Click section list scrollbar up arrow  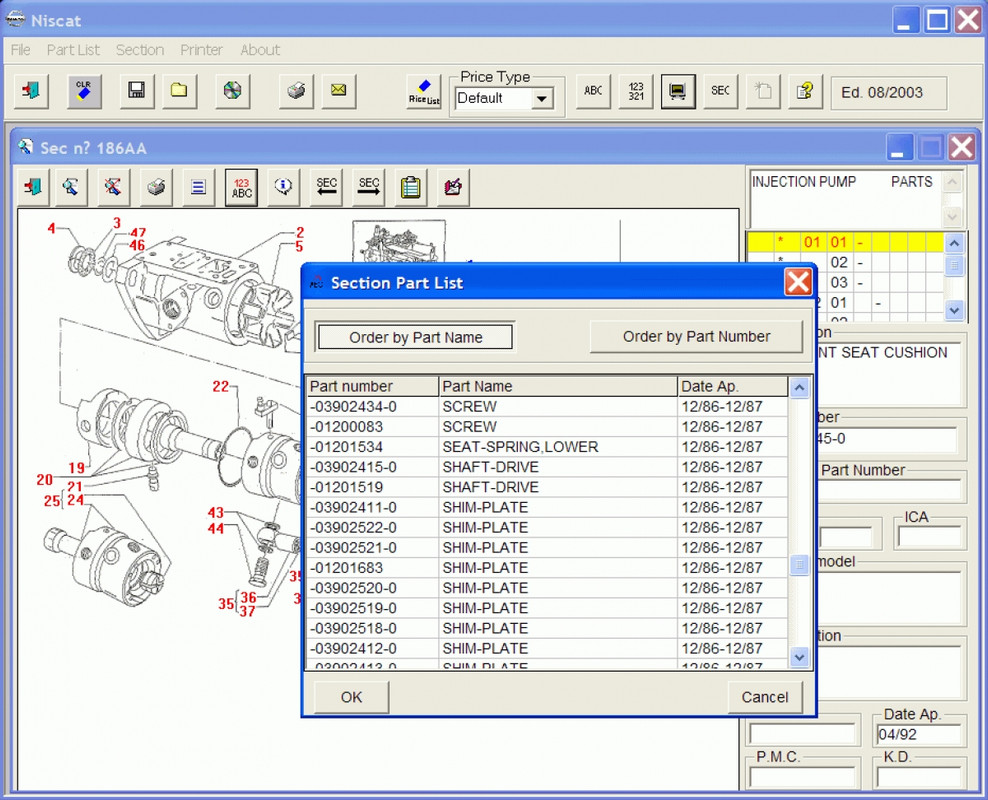tap(954, 243)
